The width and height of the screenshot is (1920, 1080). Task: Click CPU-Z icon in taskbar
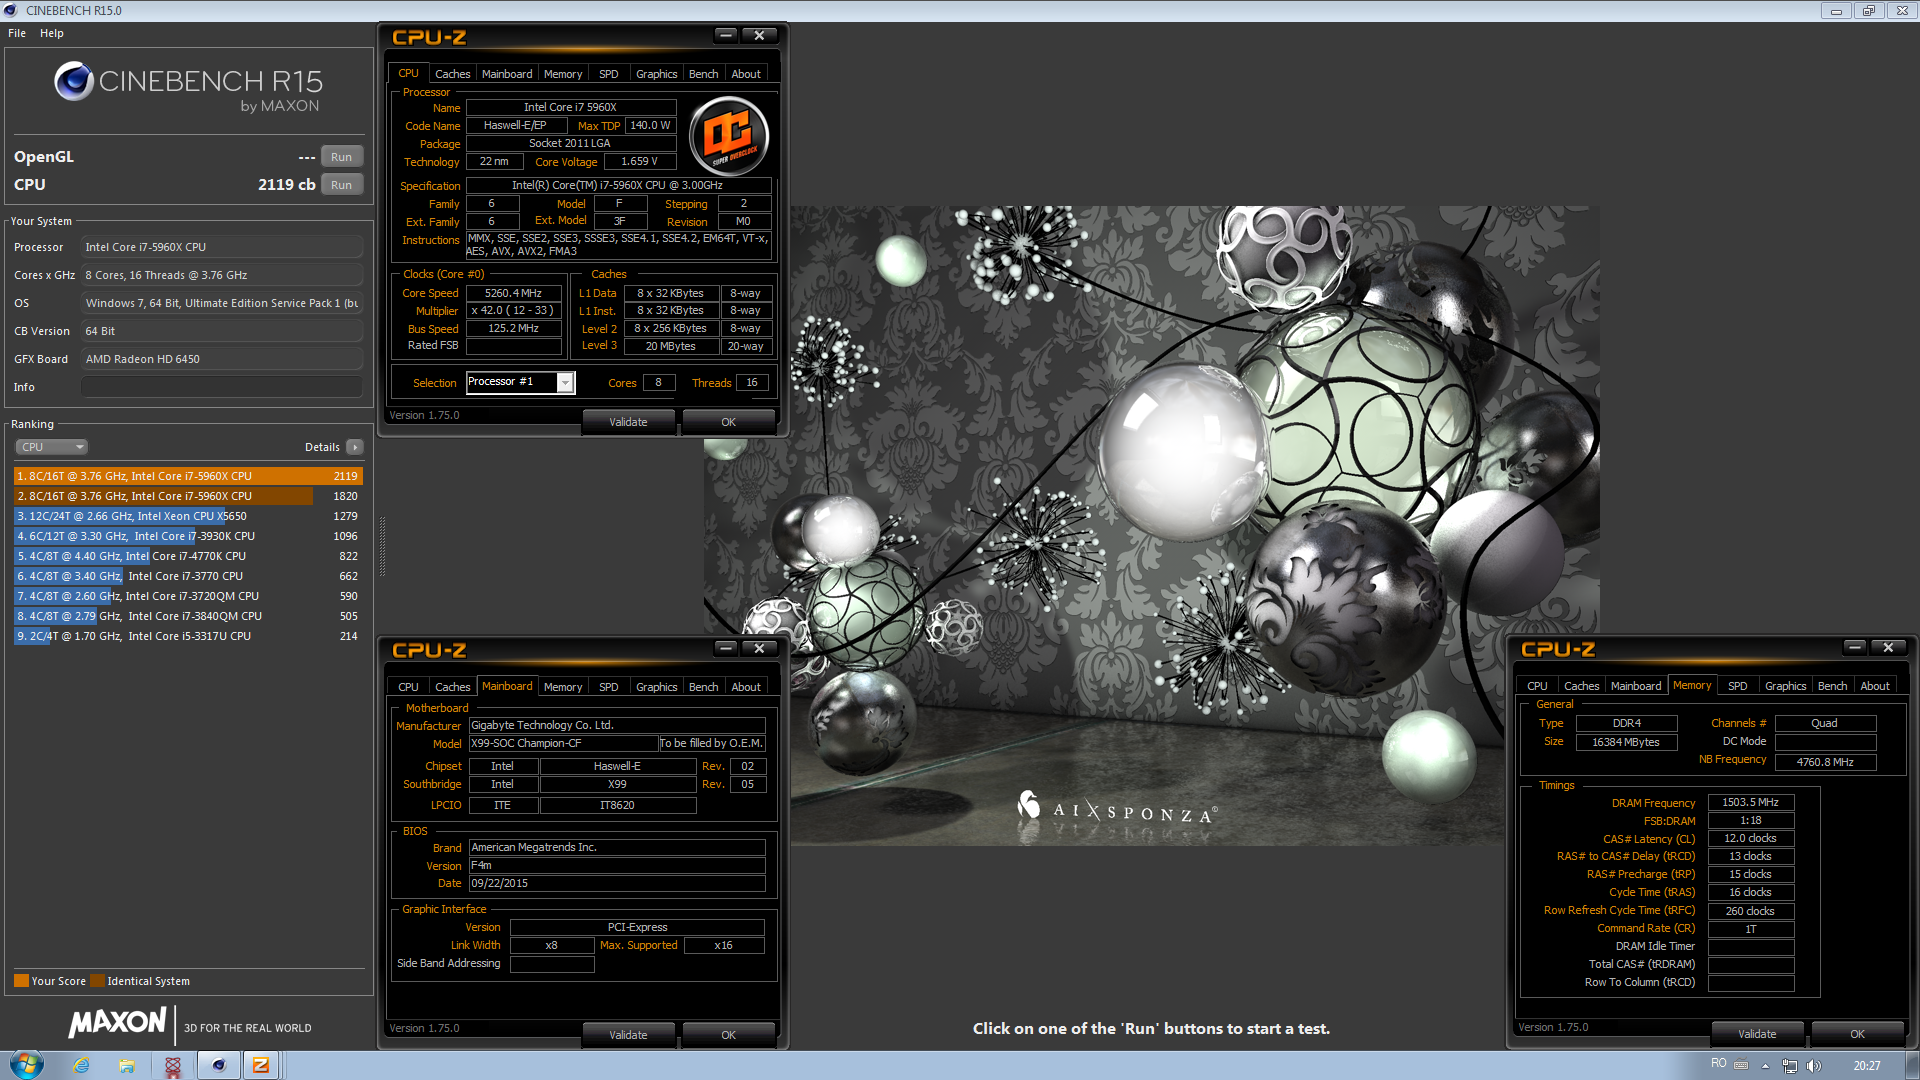click(x=261, y=1065)
